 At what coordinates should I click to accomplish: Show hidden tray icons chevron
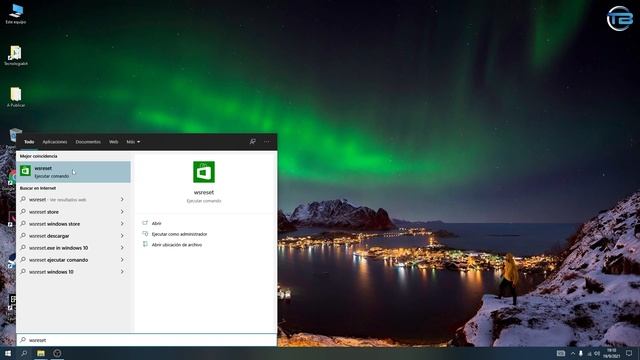(573, 353)
